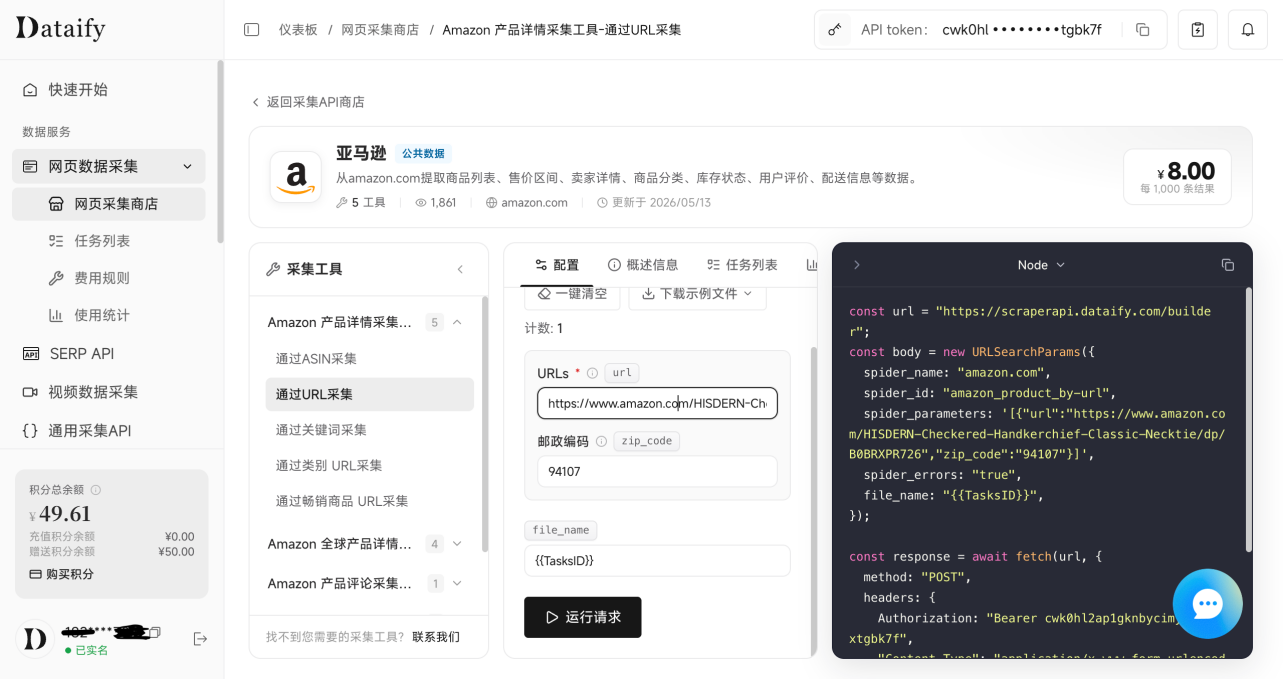Viewport: 1283px width, 679px height.
Task: Copy the account ID with the copy icon
Action: [155, 632]
